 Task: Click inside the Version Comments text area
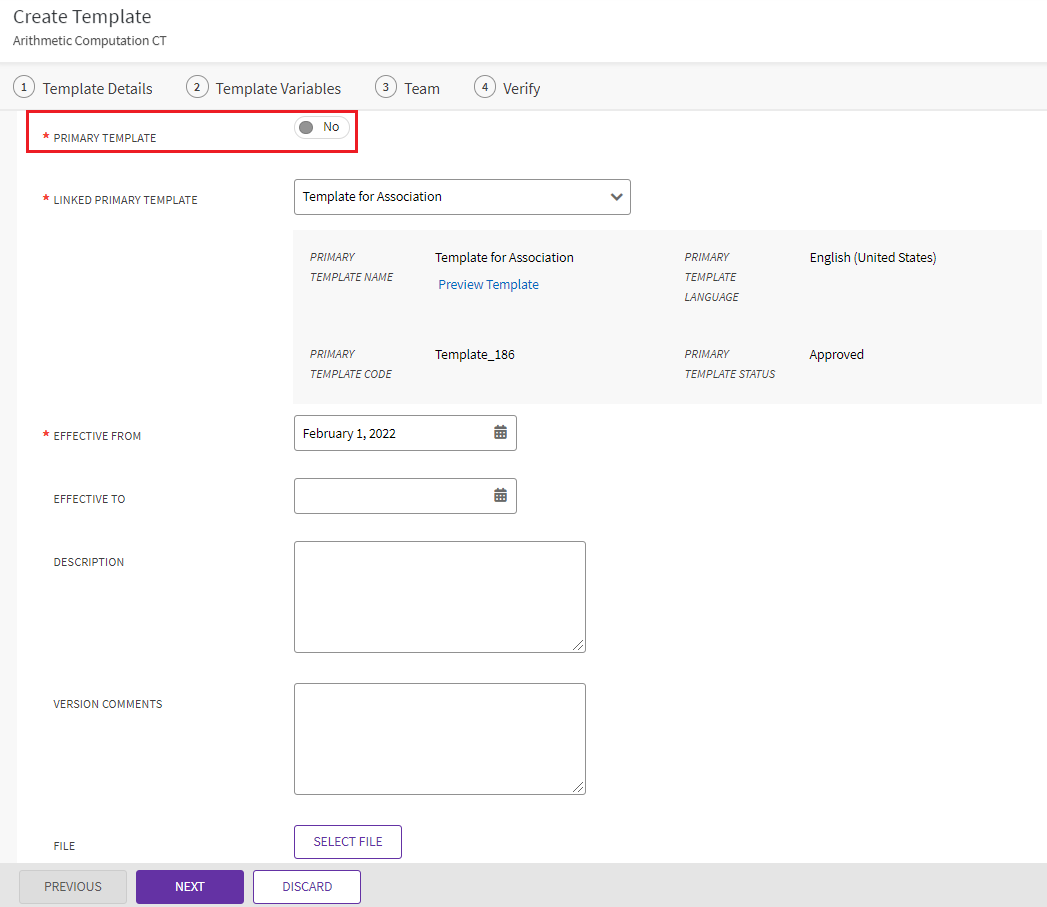(x=439, y=738)
